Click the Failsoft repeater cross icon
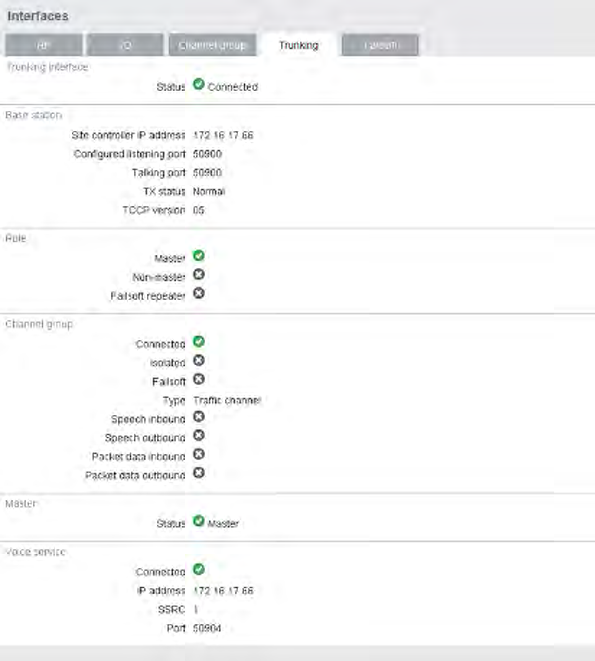The height and width of the screenshot is (661, 595). pos(199,293)
